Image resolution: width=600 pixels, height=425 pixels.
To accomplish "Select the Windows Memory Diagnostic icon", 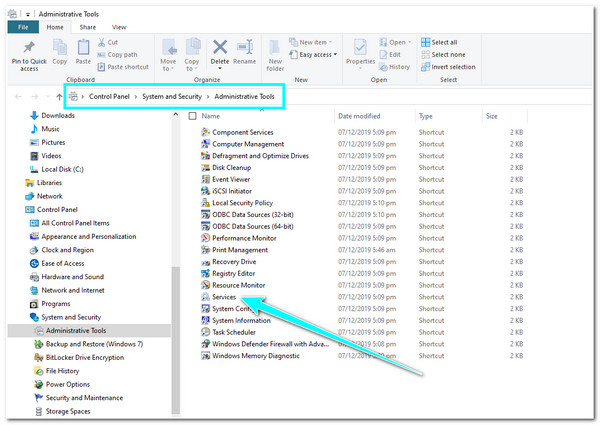I will 205,356.
